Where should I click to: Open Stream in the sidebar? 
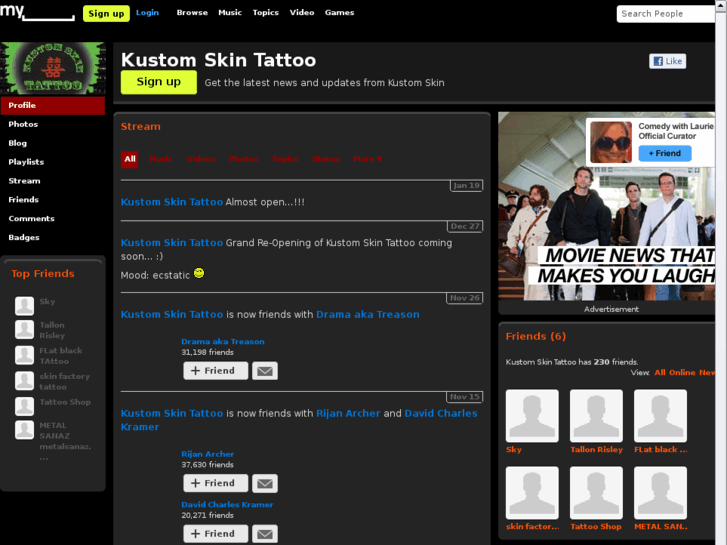(x=24, y=181)
